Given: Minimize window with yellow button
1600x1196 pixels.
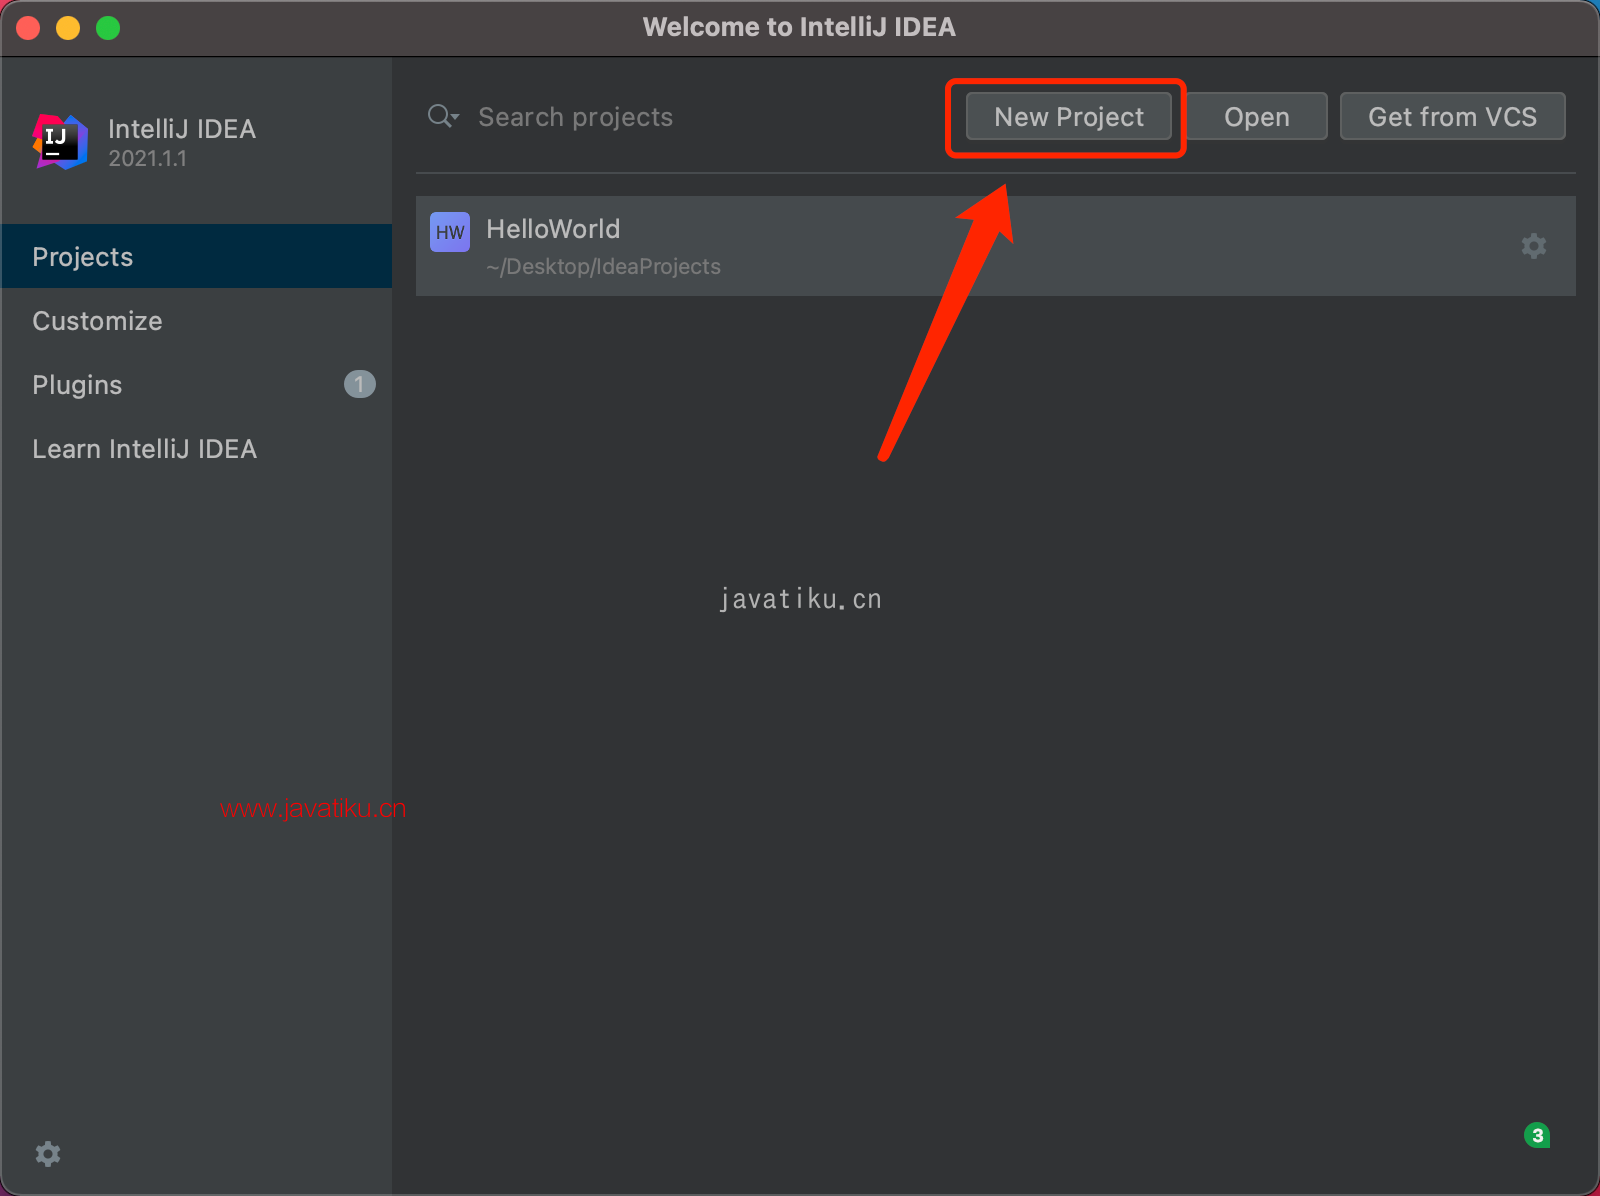Looking at the screenshot, I should pos(68,28).
